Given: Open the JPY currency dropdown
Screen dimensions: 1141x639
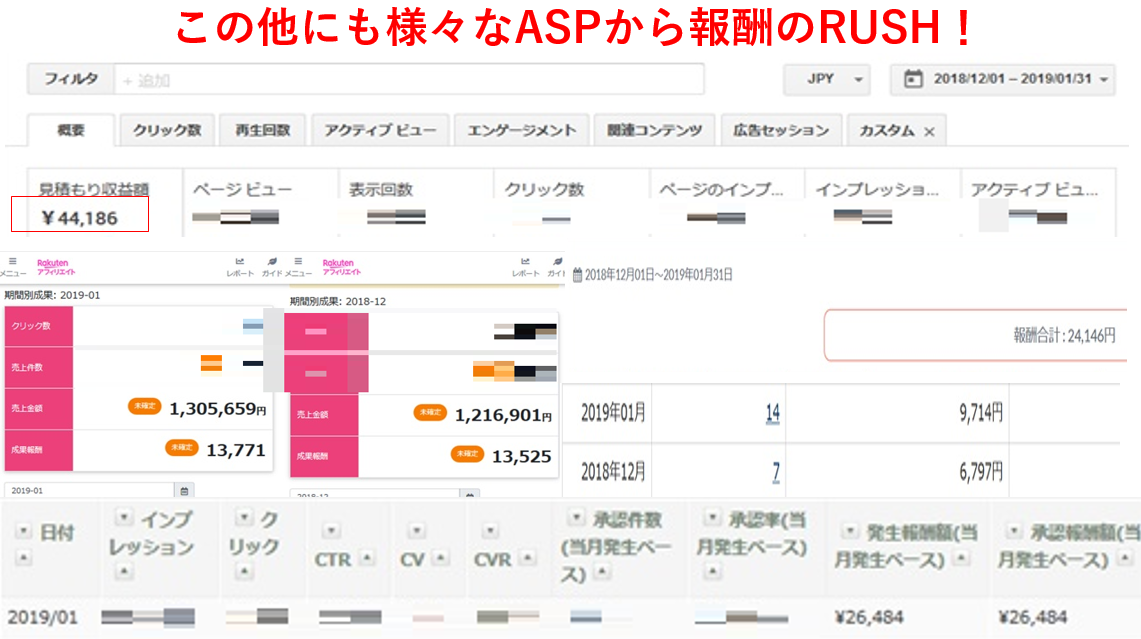Looking at the screenshot, I should [825, 79].
